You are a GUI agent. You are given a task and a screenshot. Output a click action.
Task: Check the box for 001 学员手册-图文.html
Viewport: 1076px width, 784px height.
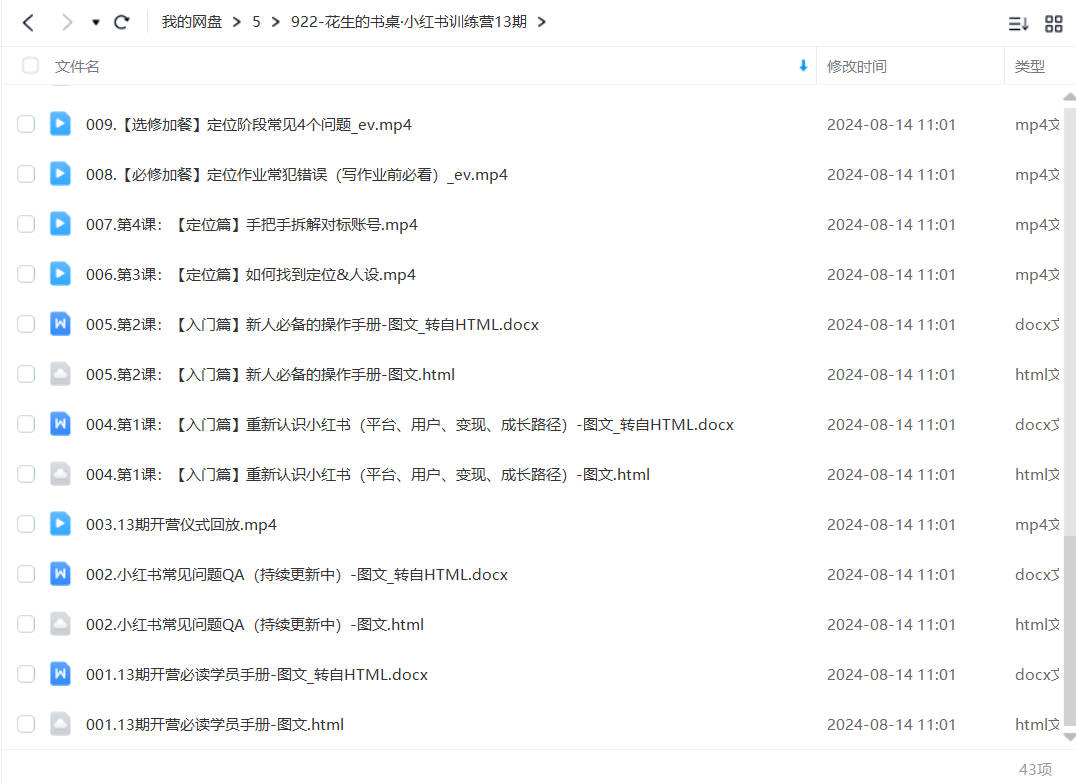26,724
